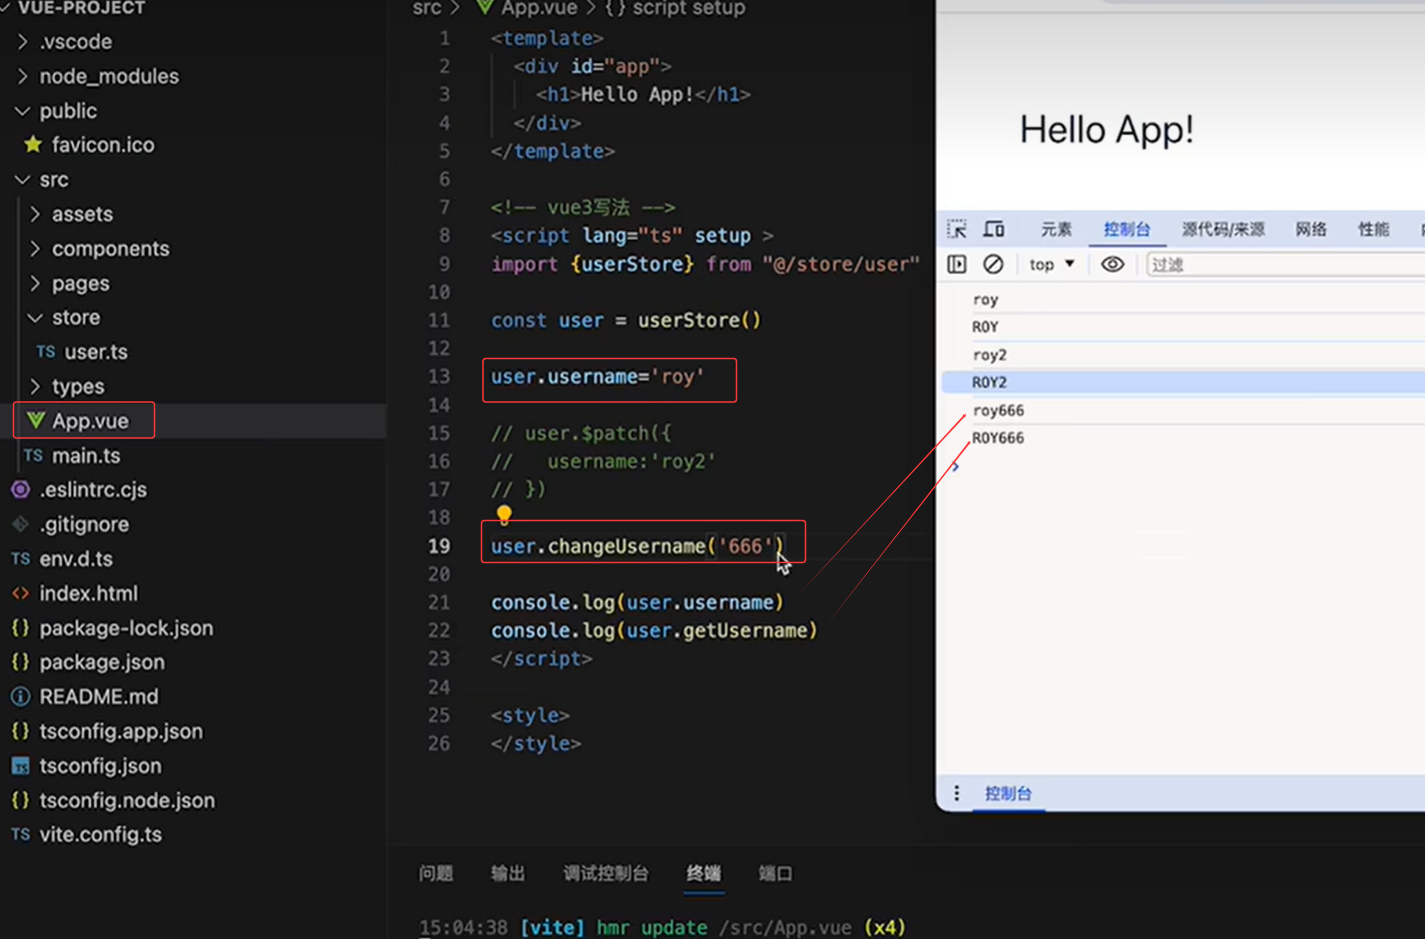Expand the node_modules folder

[x=22, y=76]
